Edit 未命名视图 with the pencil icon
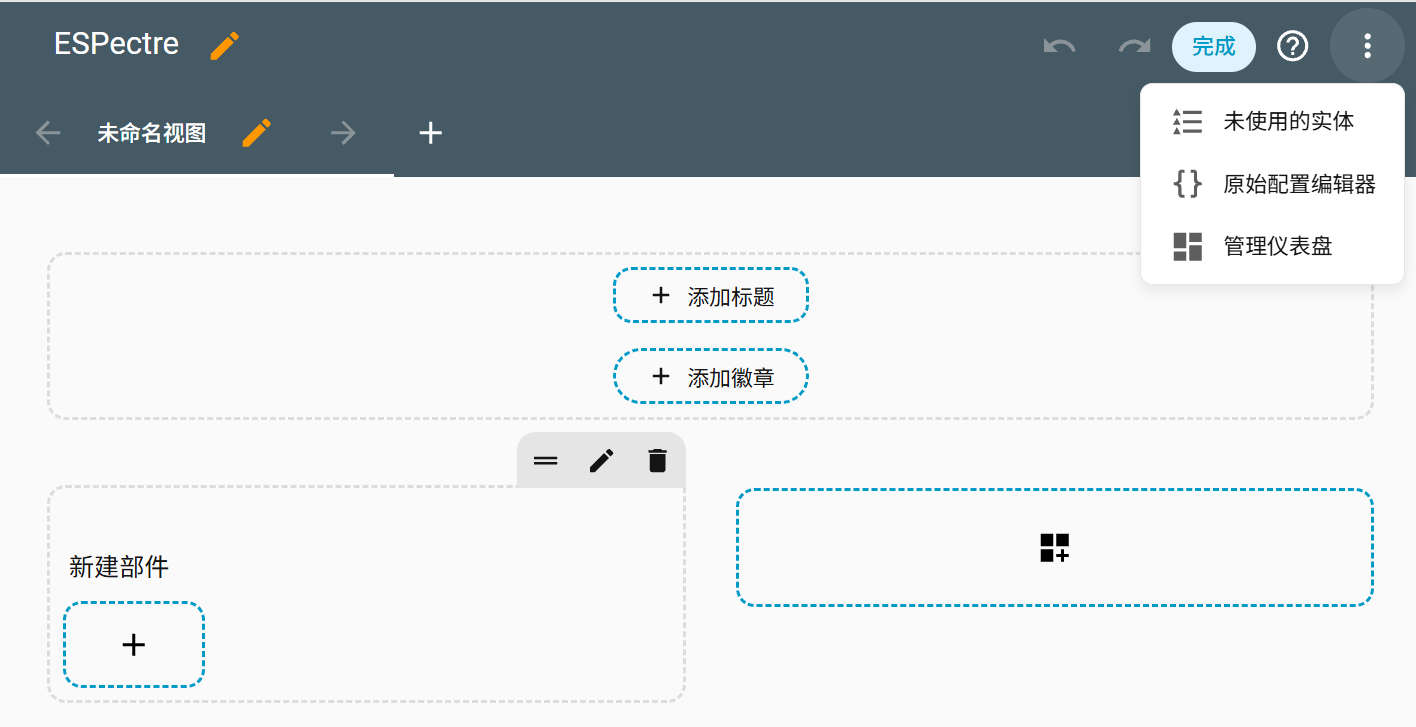The image size is (1416, 727). (257, 133)
